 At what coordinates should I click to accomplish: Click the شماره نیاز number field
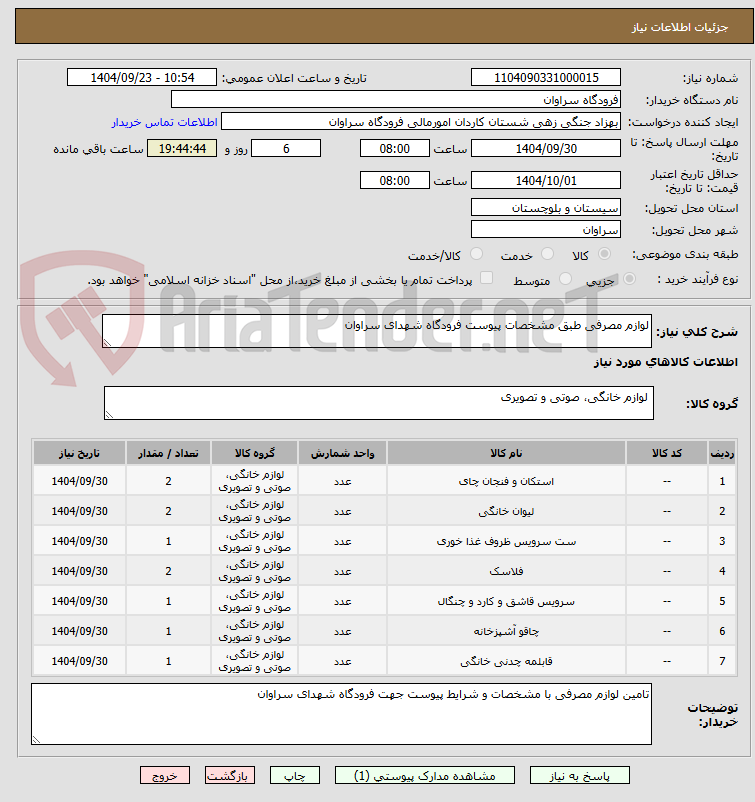click(546, 78)
